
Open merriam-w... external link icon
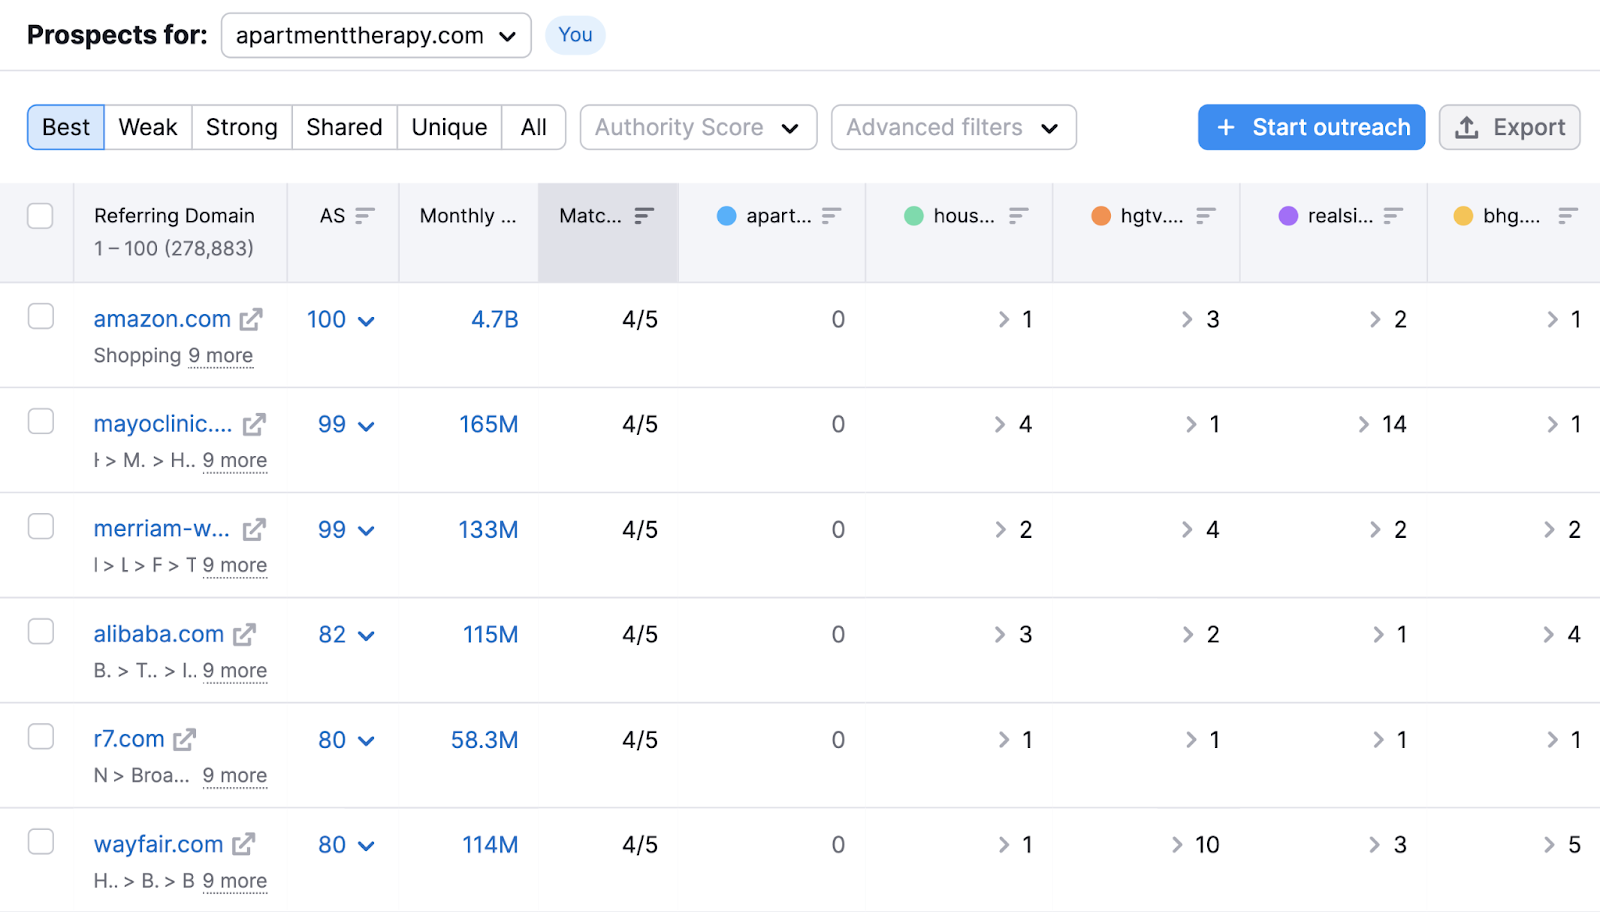[254, 529]
